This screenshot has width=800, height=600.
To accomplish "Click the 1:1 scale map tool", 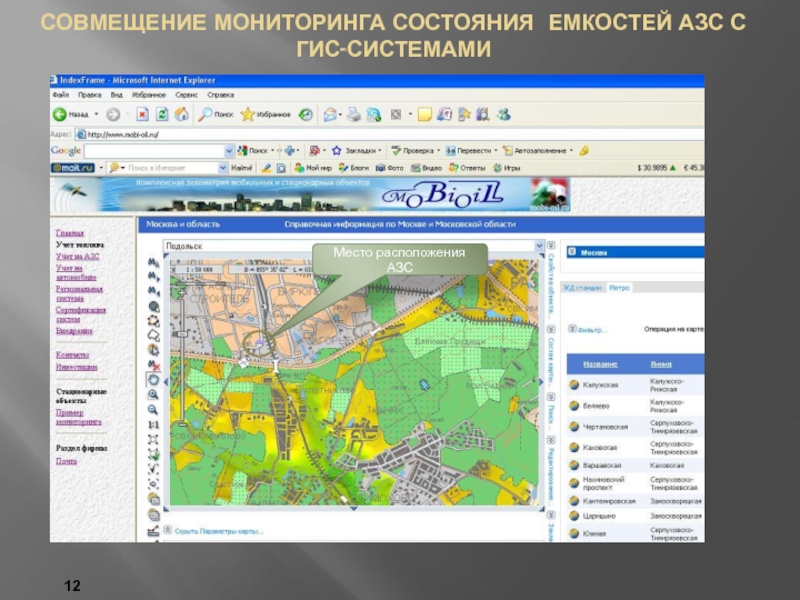I will 154,424.
